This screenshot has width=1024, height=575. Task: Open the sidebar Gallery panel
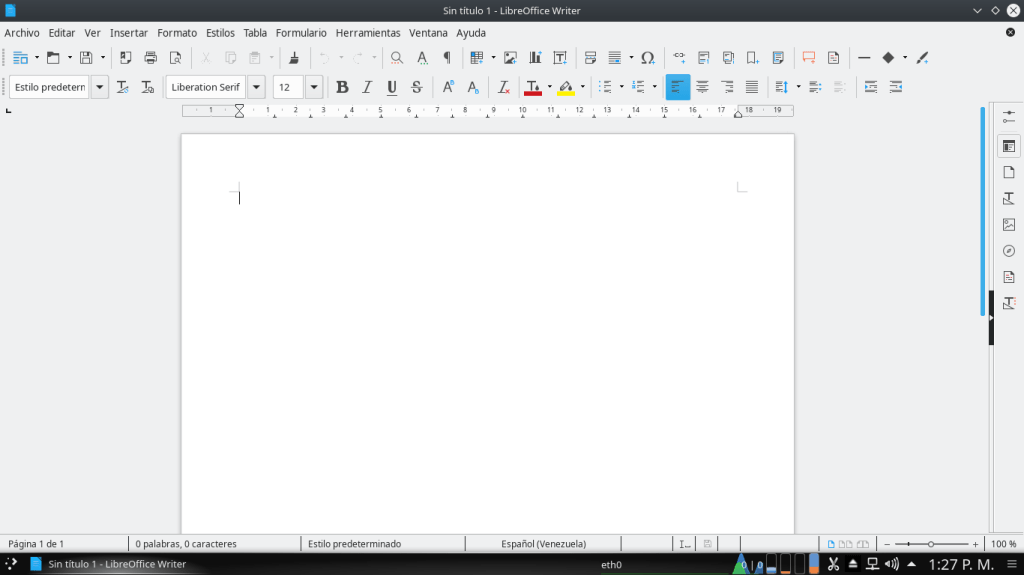pos(1008,225)
